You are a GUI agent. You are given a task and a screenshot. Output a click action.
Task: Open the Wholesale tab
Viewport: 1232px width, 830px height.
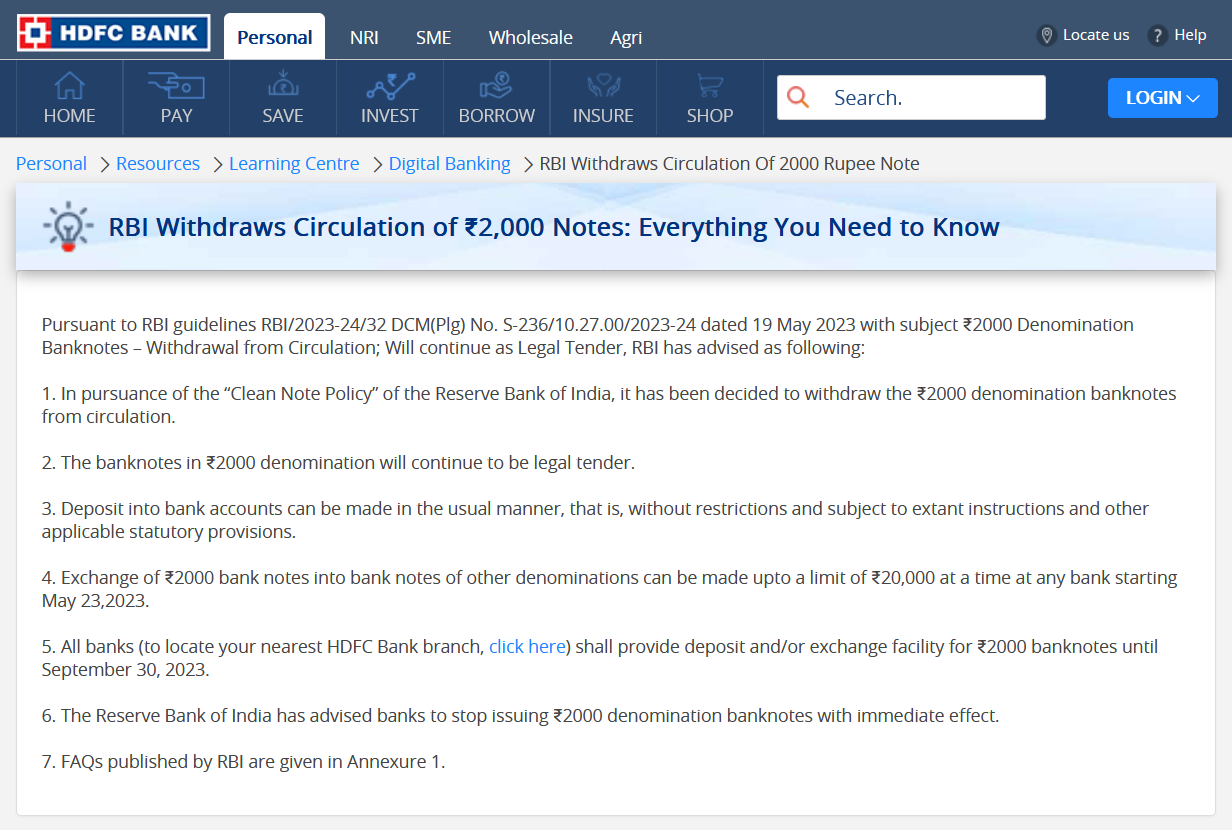pos(530,38)
